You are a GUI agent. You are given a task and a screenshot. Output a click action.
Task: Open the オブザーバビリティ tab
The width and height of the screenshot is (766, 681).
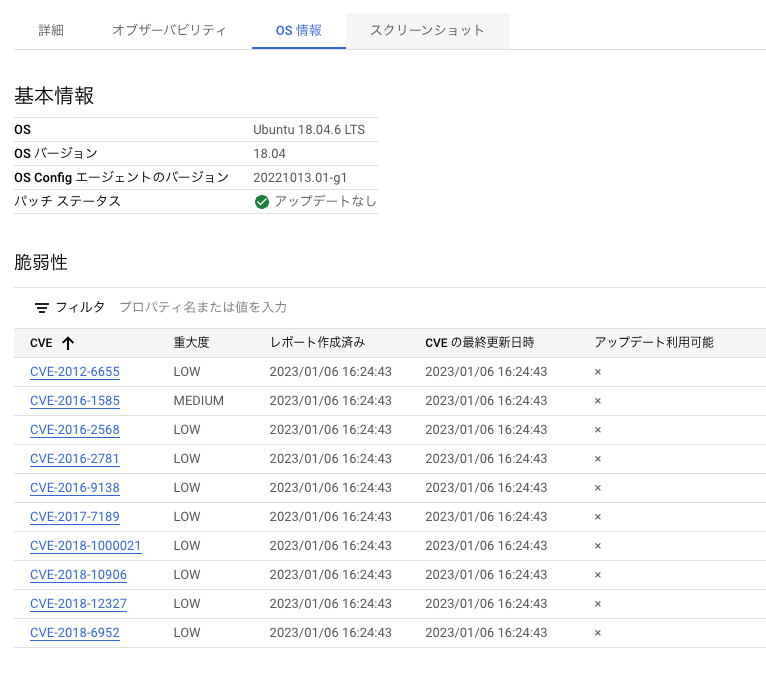[x=169, y=31]
